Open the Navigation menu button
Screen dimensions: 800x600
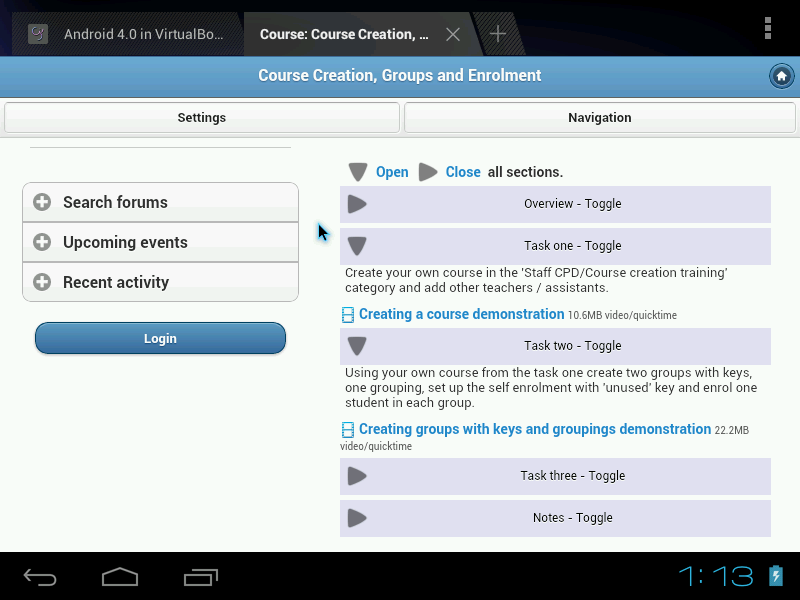click(x=599, y=117)
